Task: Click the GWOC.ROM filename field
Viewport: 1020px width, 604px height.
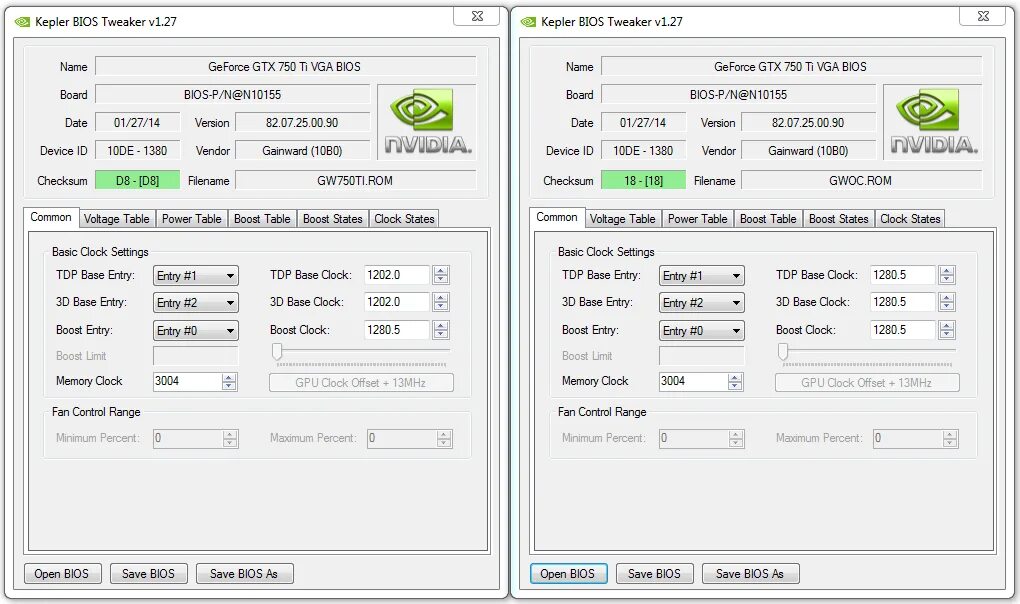Action: click(x=861, y=181)
